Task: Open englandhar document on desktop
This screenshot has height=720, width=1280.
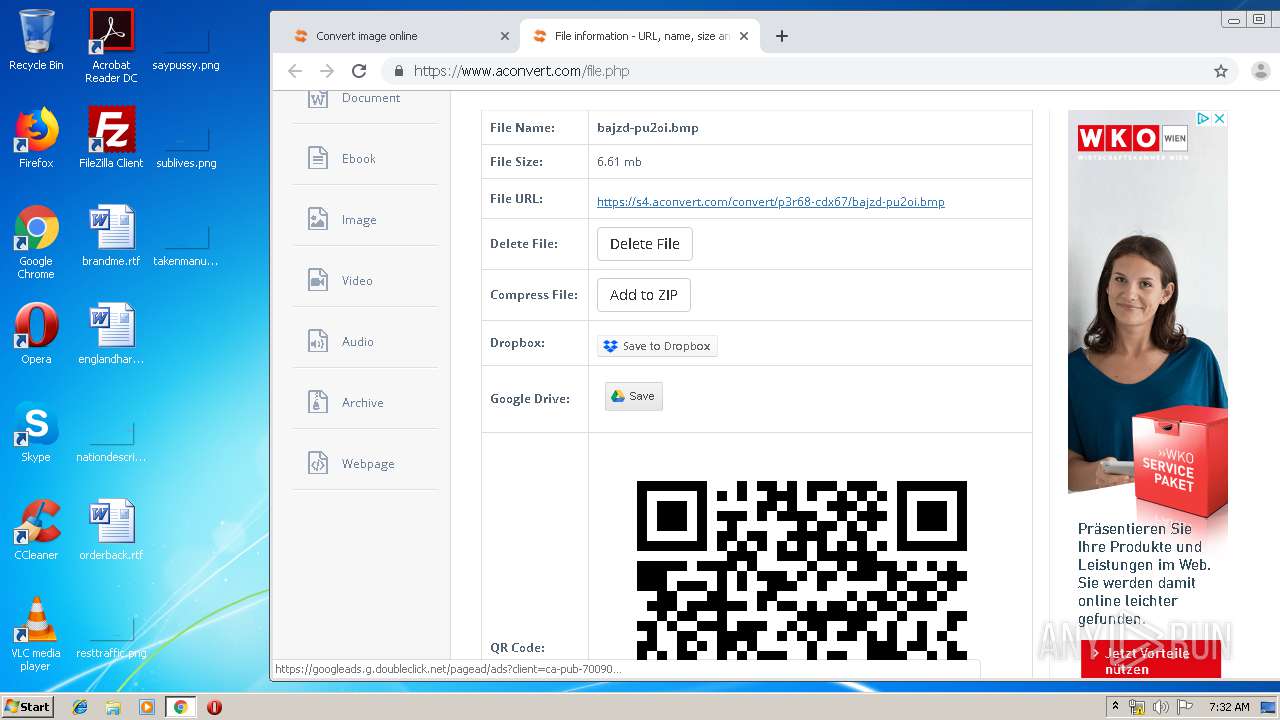Action: tap(111, 334)
